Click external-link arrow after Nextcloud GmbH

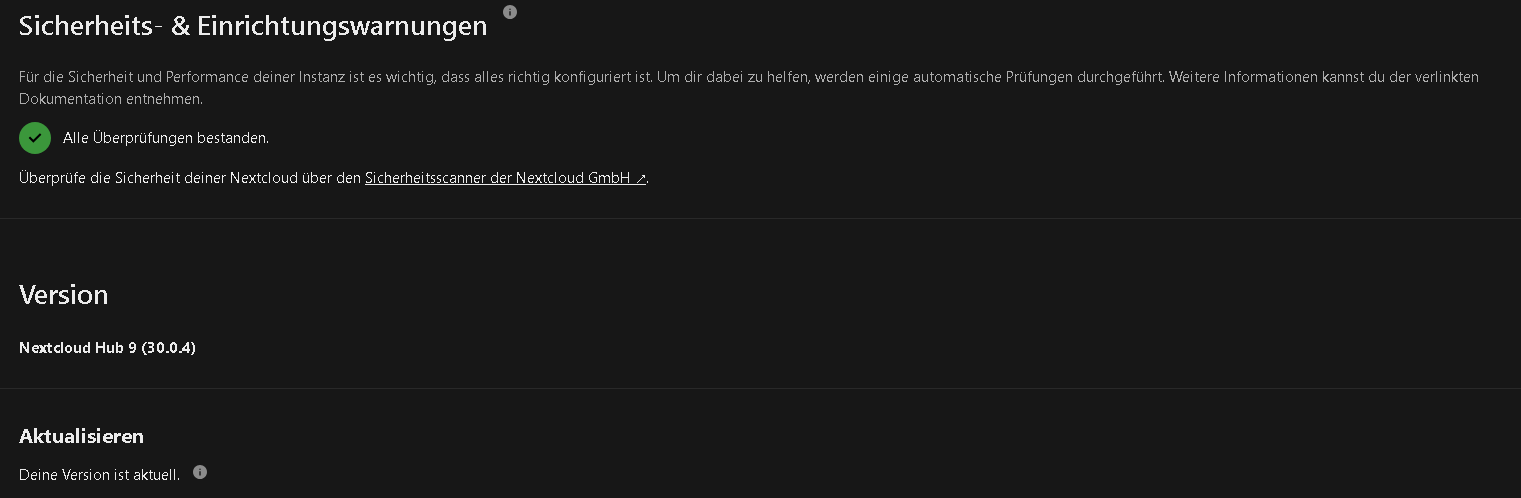[641, 179]
